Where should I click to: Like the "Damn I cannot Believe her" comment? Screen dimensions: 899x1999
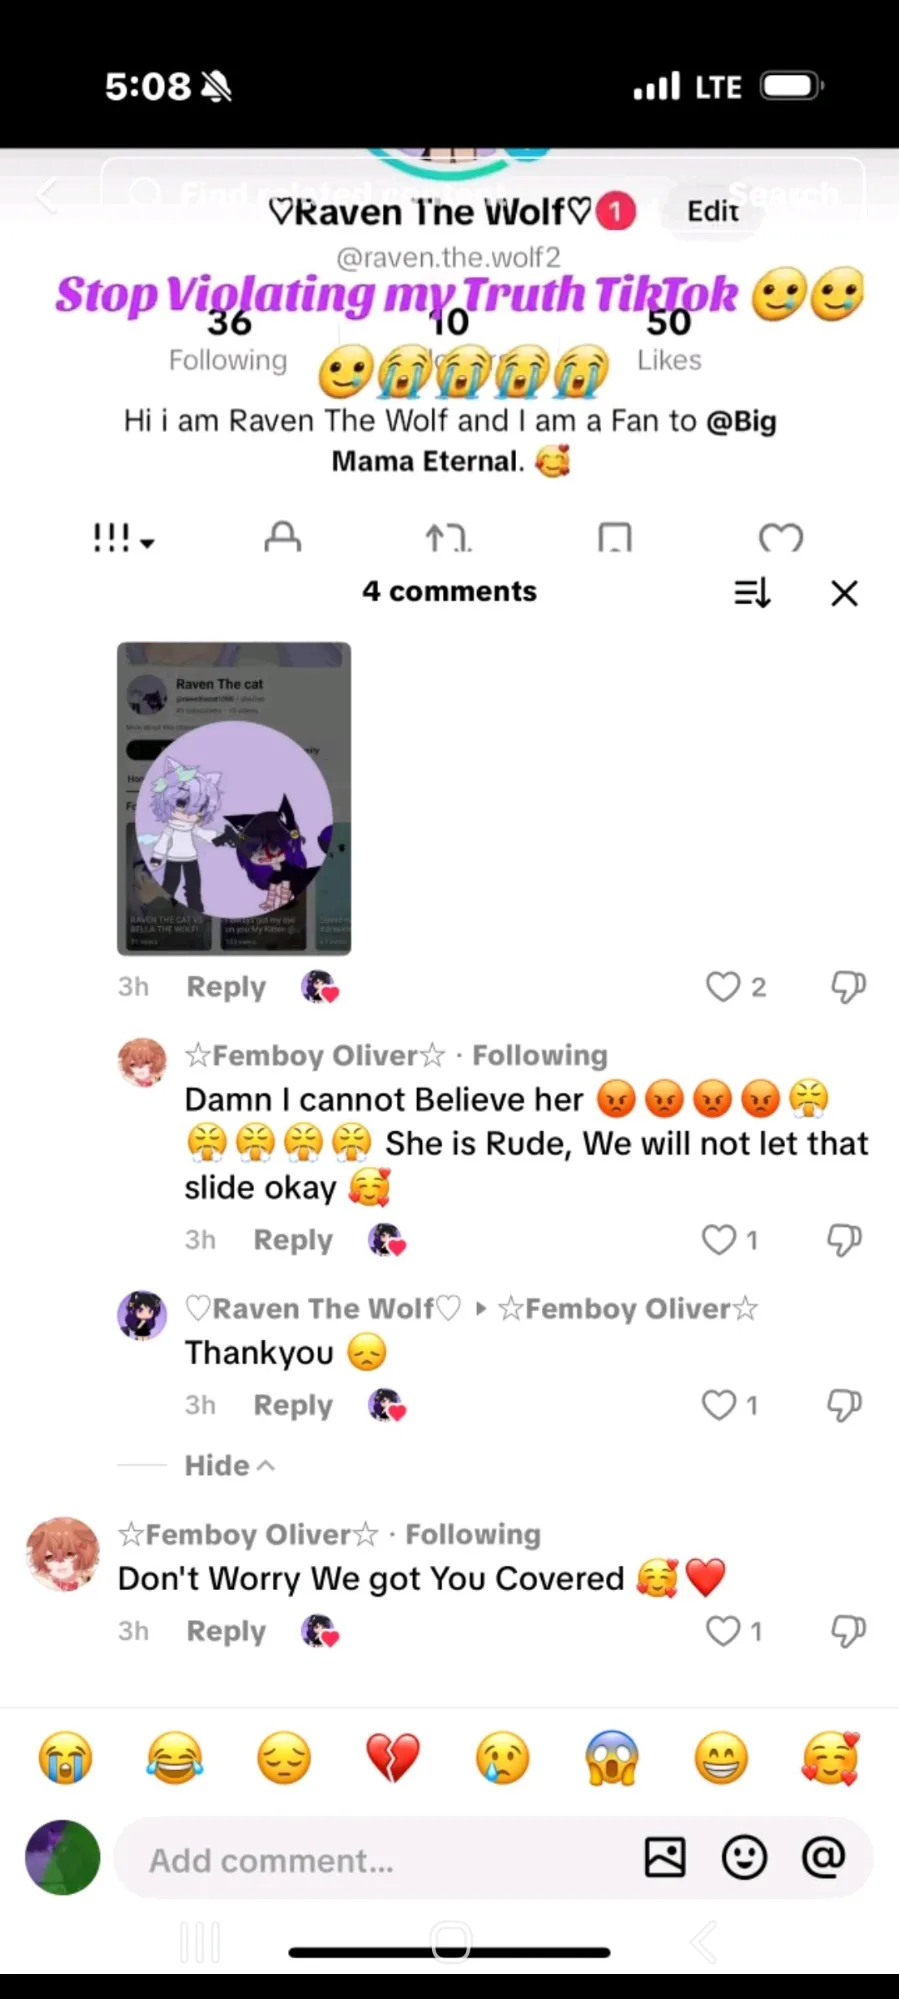tap(718, 1240)
